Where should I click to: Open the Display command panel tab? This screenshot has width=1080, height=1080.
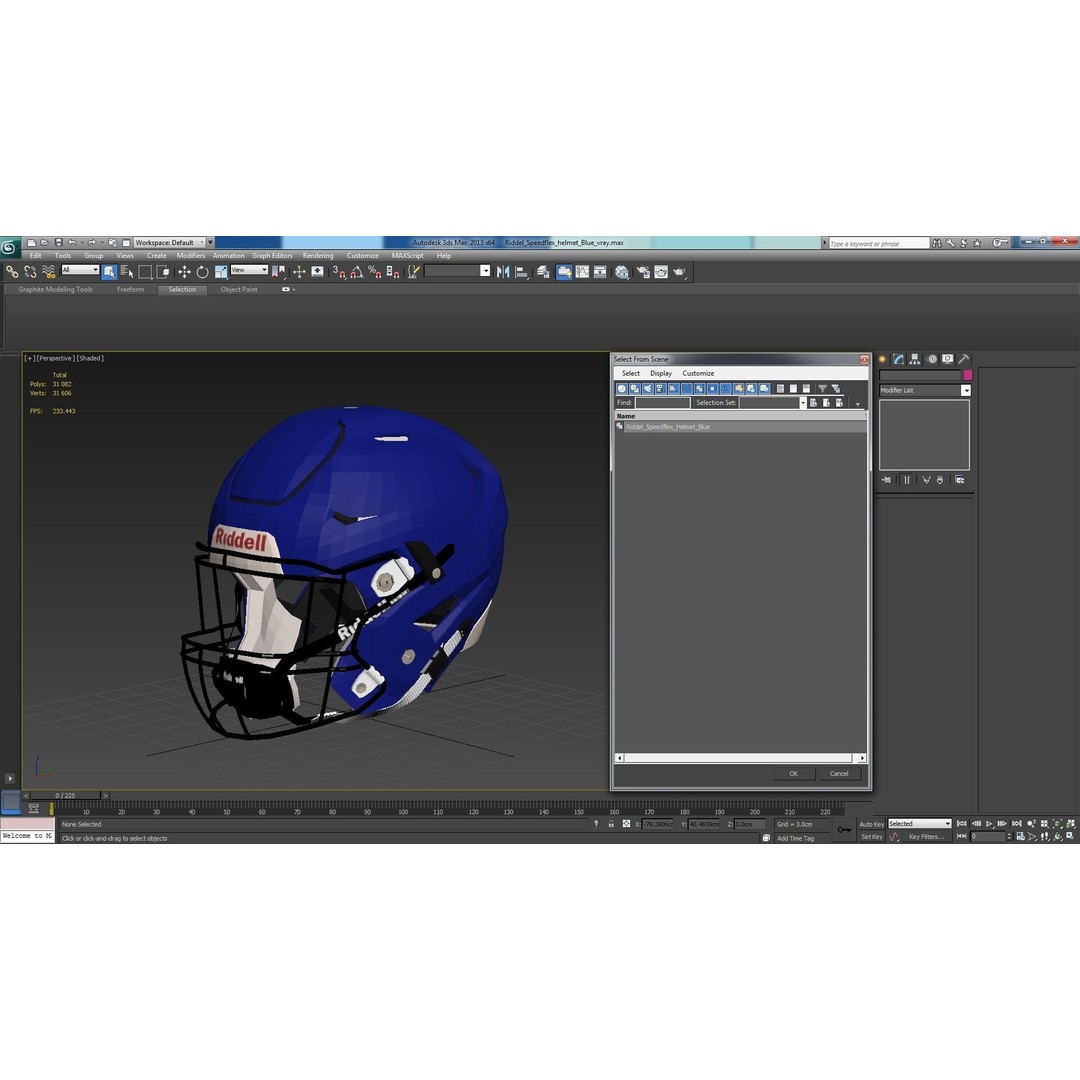[x=948, y=359]
